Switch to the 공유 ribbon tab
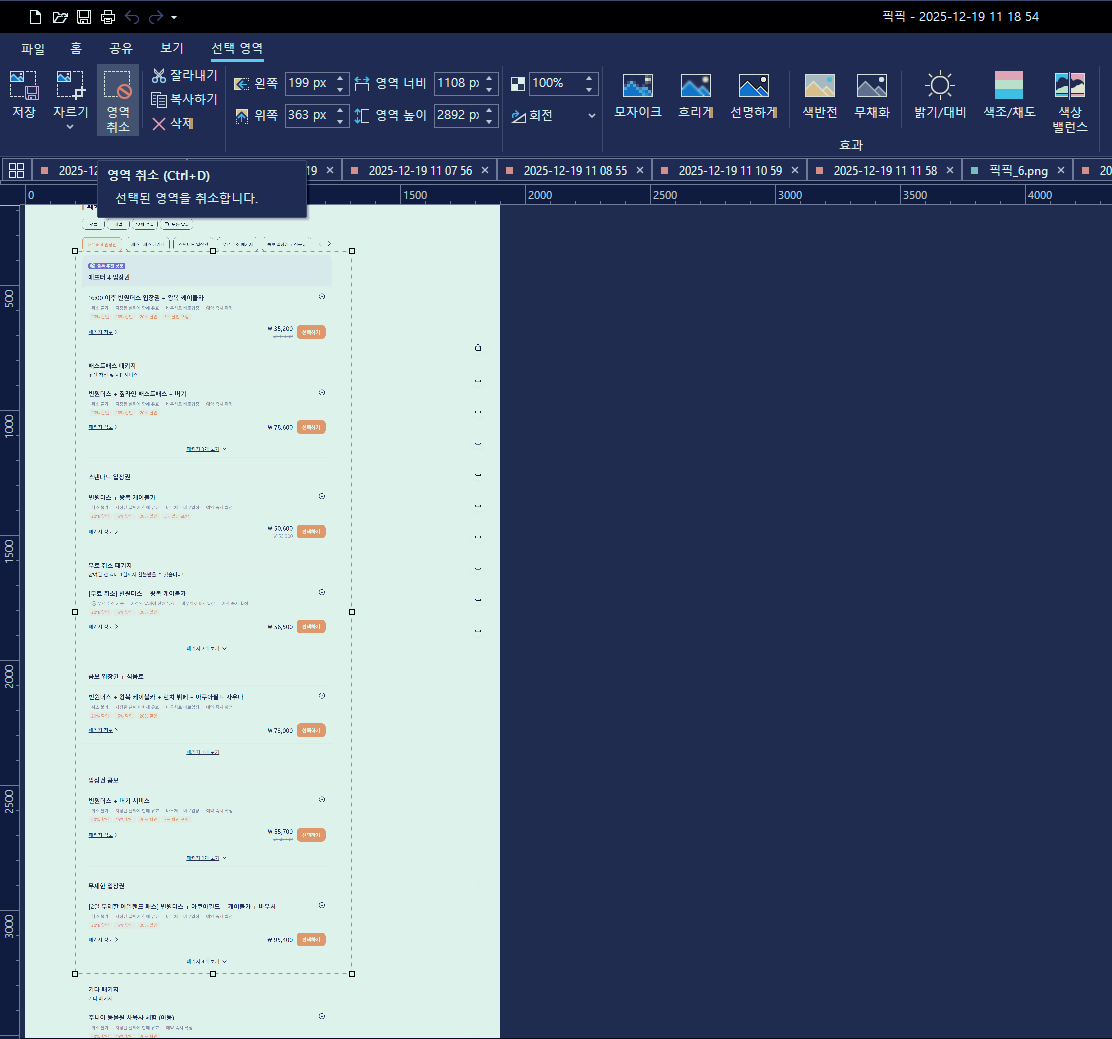This screenshot has height=1039, width=1112. pyautogui.click(x=121, y=48)
